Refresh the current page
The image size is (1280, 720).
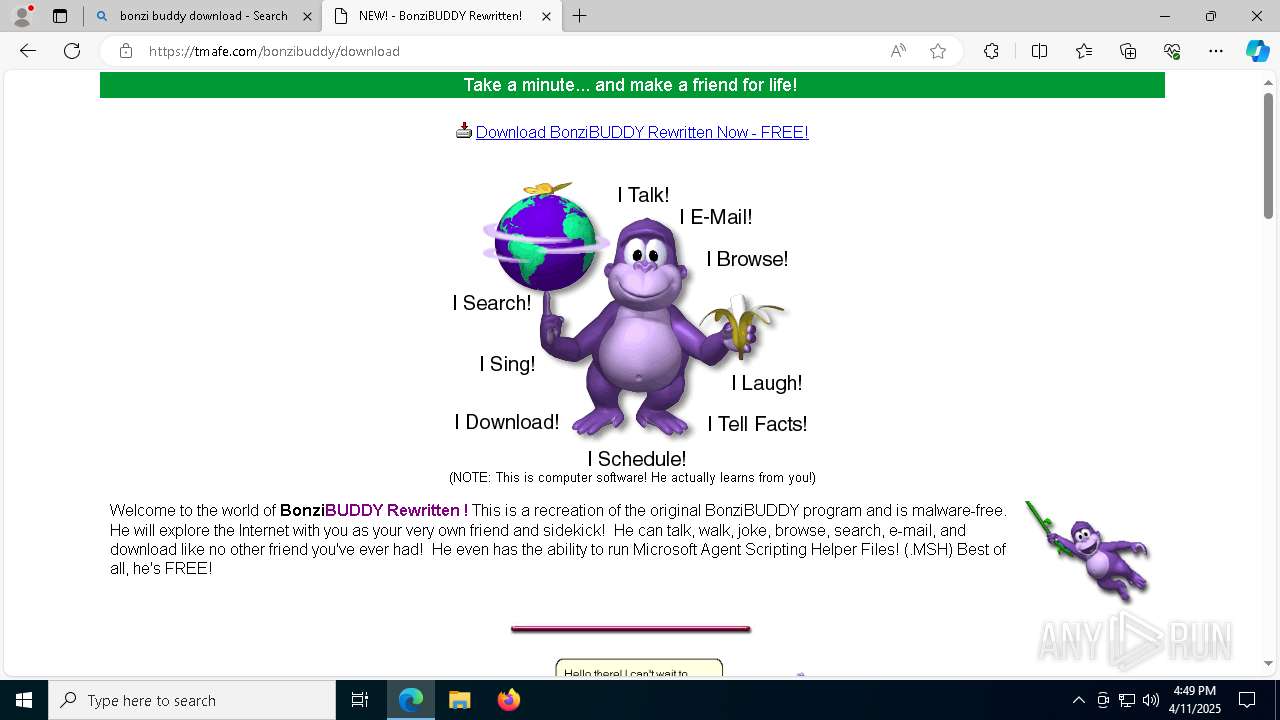[x=72, y=51]
